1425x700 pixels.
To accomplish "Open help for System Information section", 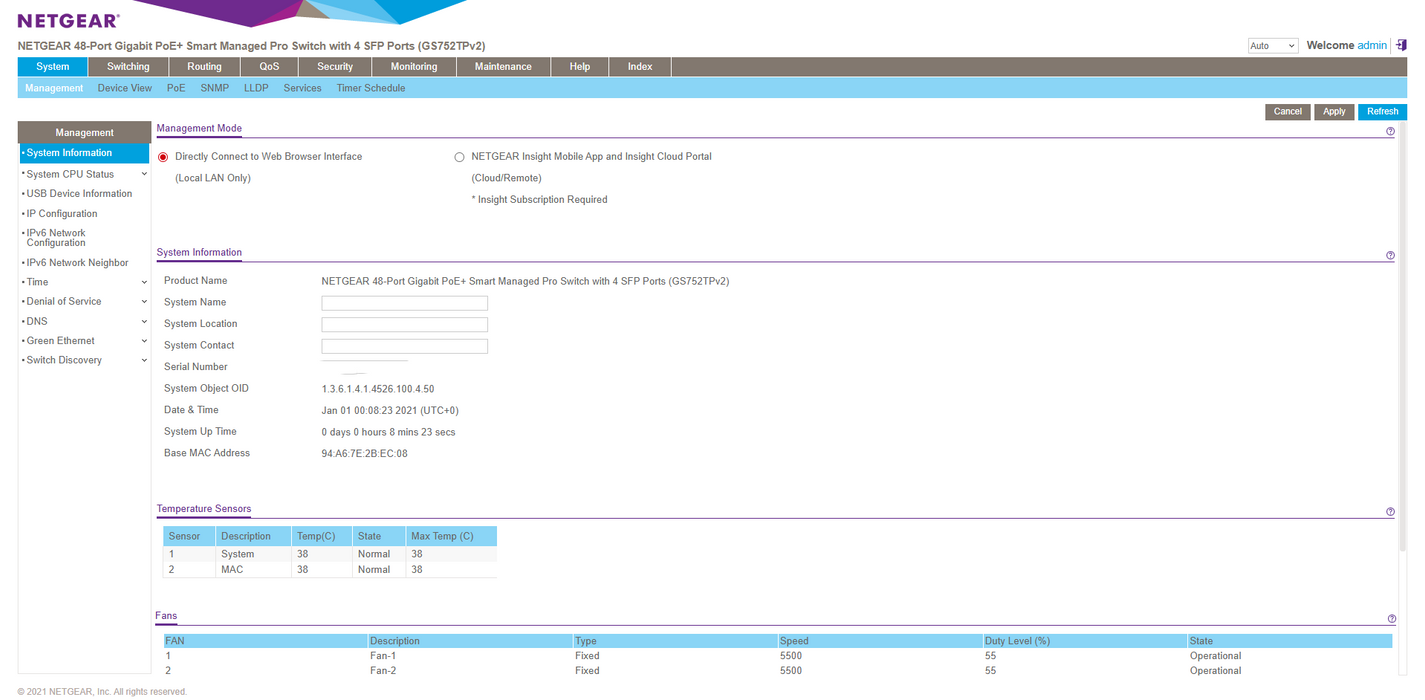I will point(1390,256).
